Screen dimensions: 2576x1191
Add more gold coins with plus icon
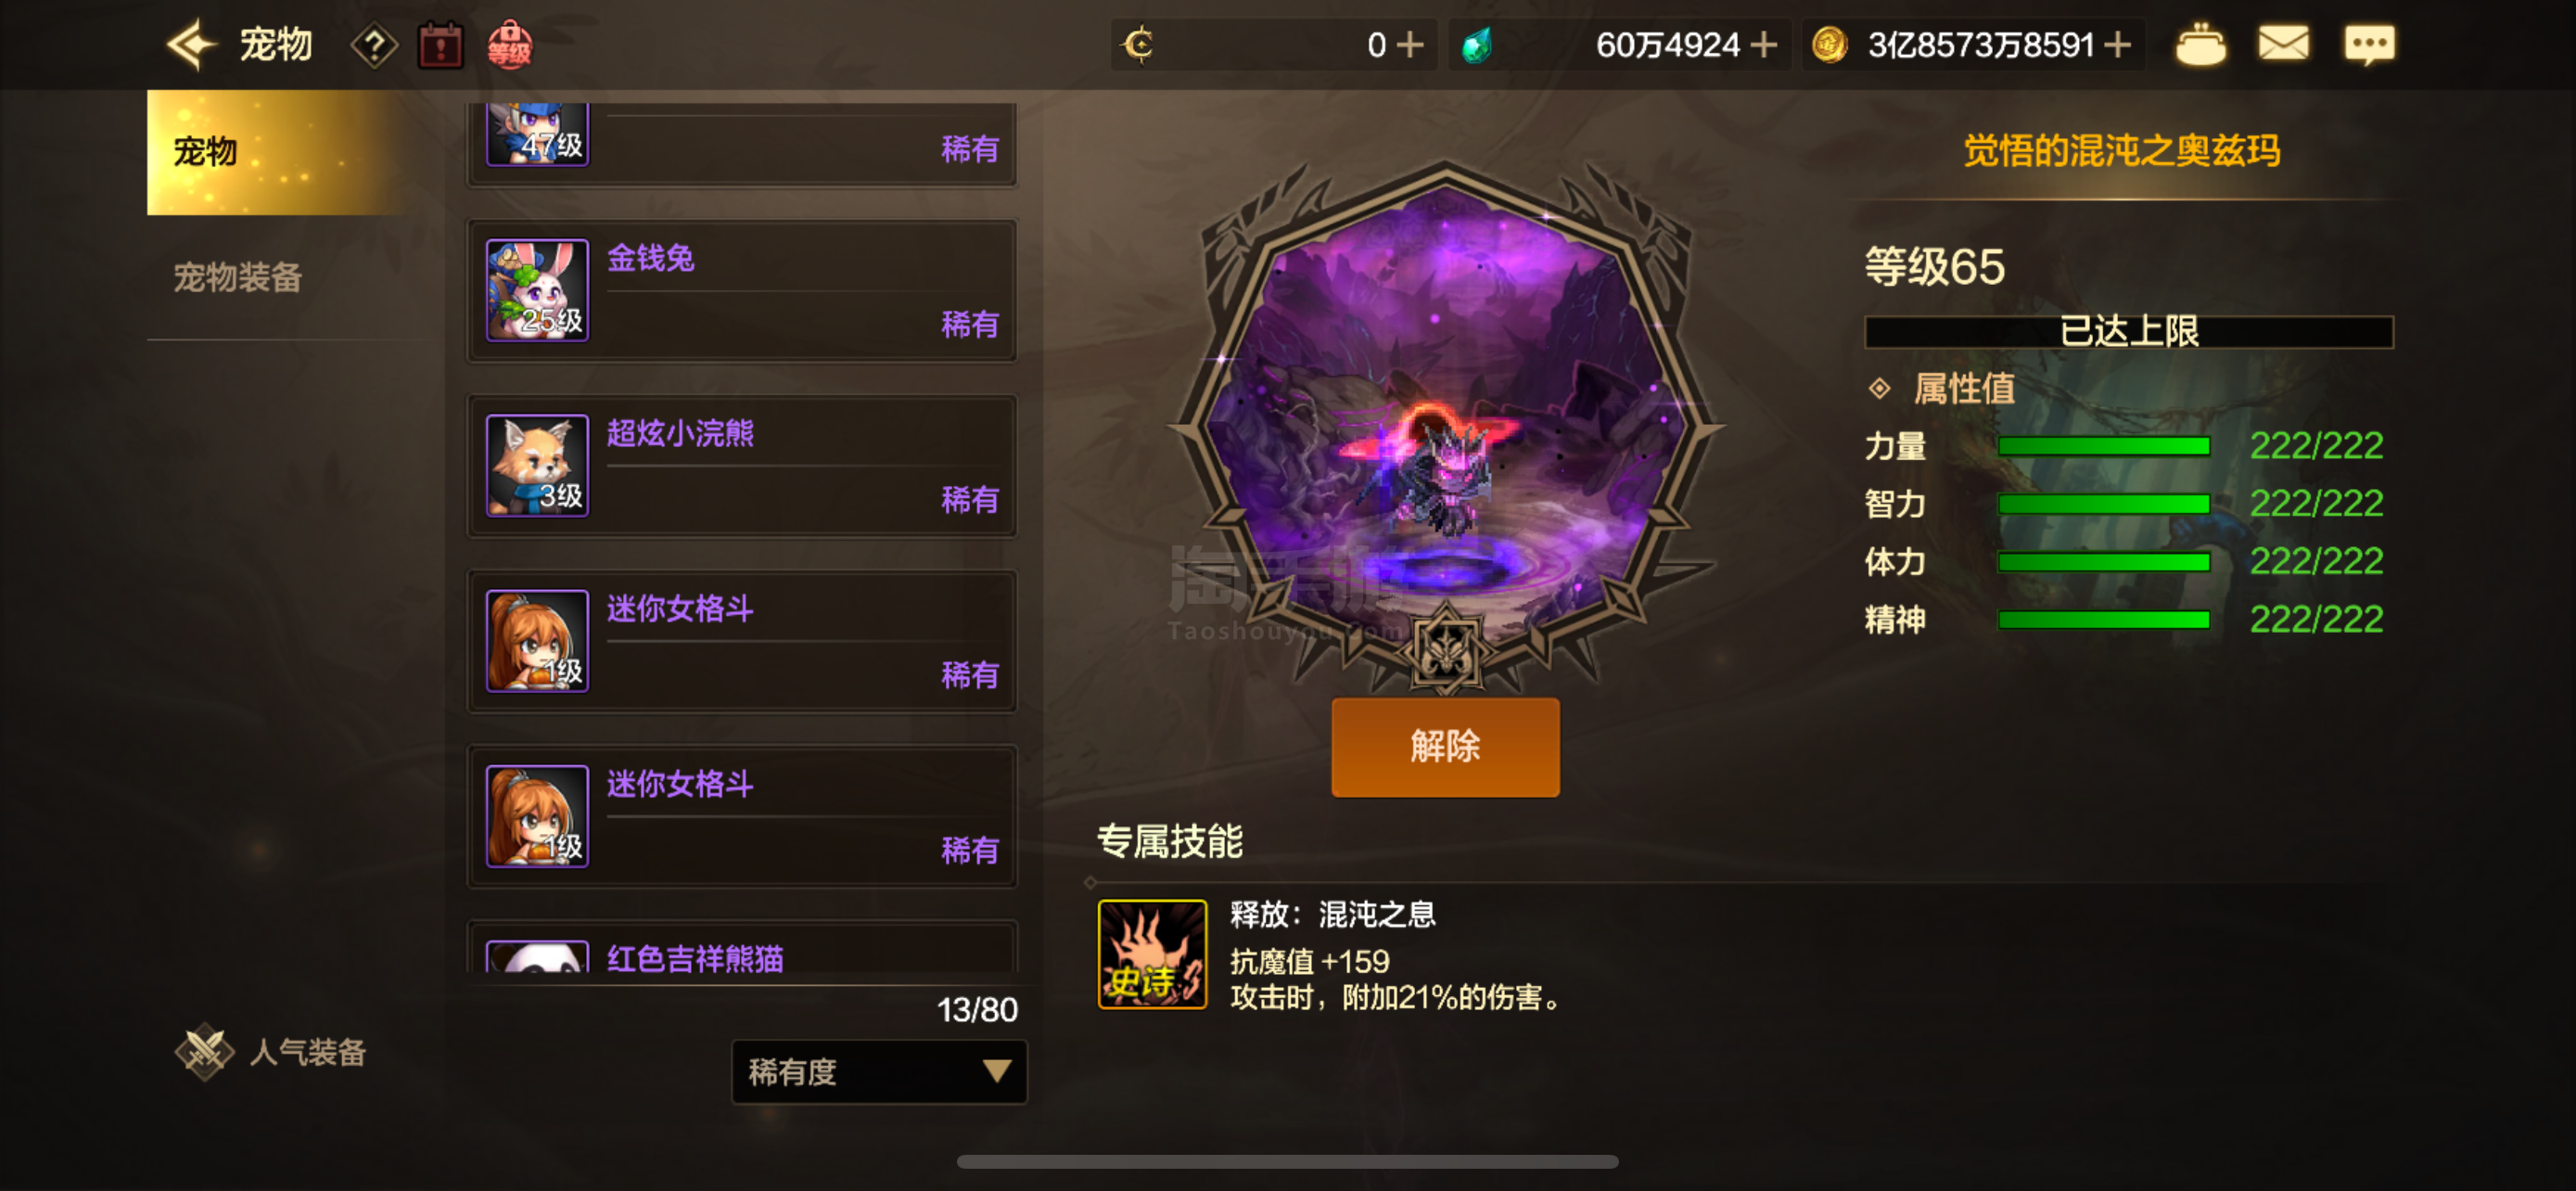2117,45
